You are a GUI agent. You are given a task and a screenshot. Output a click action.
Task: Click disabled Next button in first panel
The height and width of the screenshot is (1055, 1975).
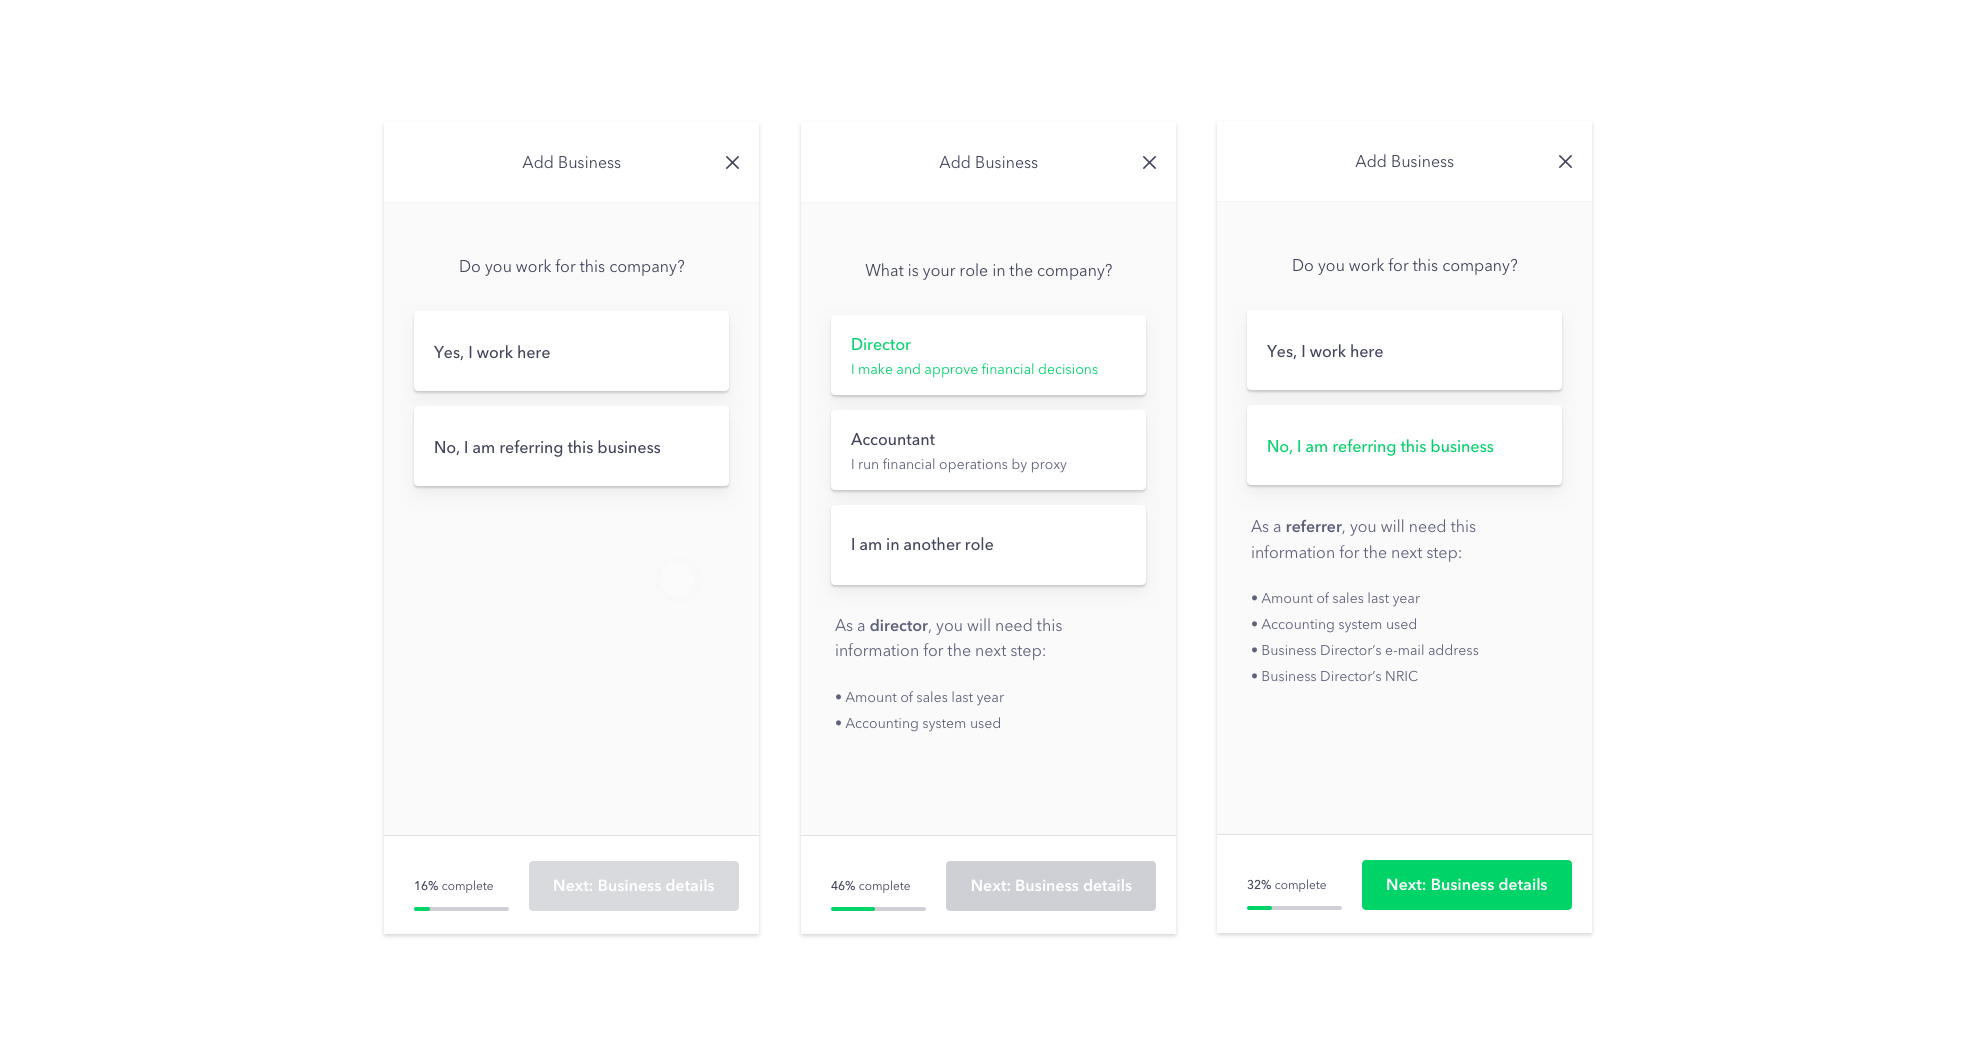634,886
